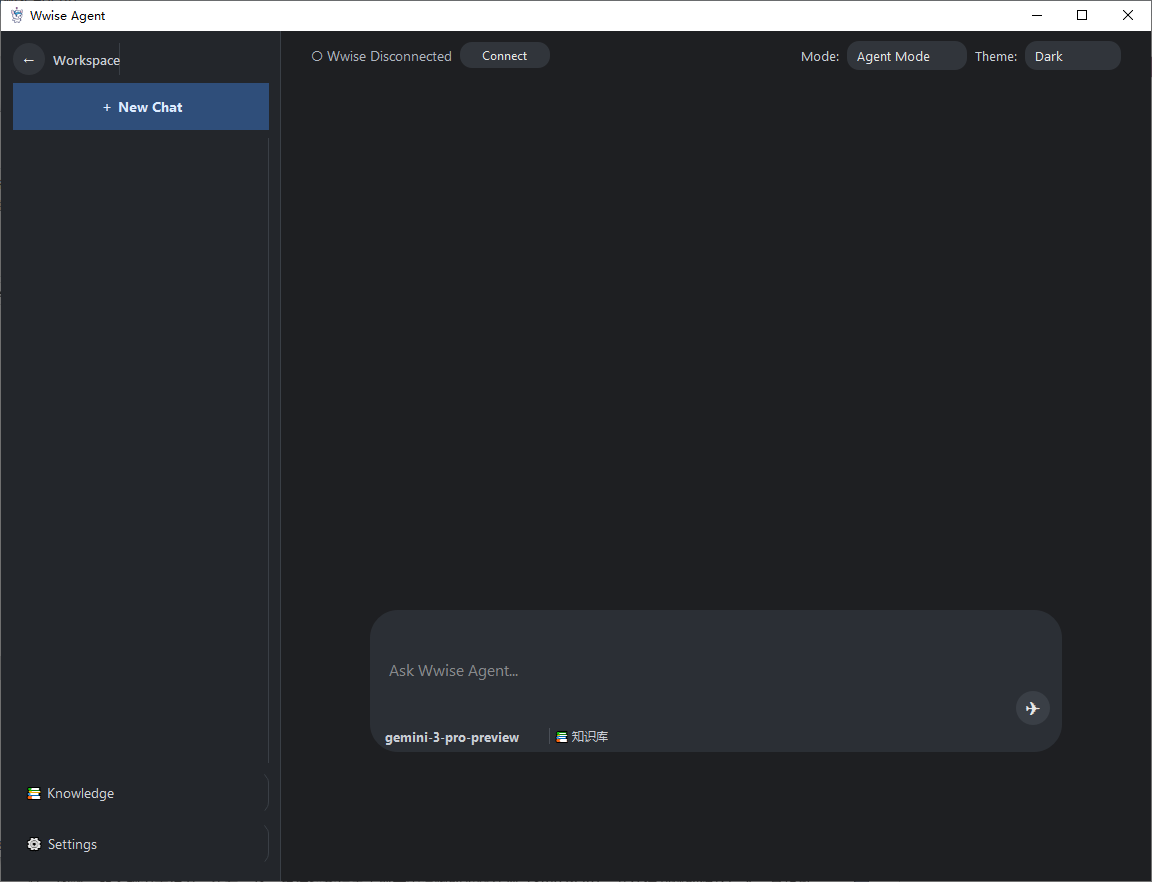
Task: Expand the Theme dropdown set to Dark
Action: click(x=1072, y=56)
